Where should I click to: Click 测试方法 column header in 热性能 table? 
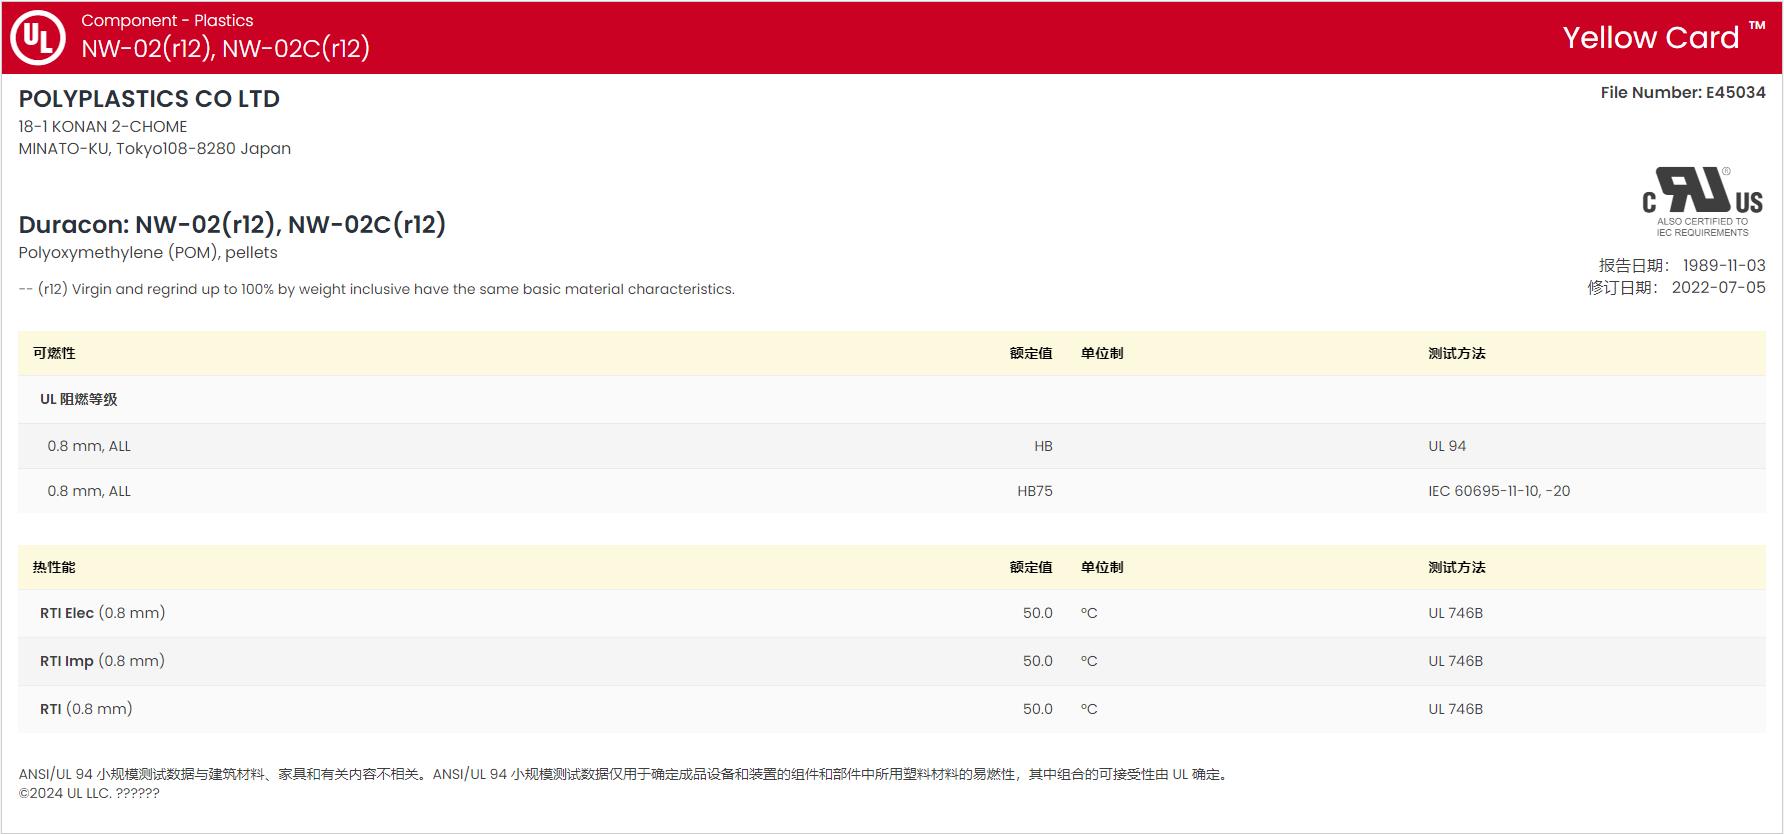(x=1457, y=567)
